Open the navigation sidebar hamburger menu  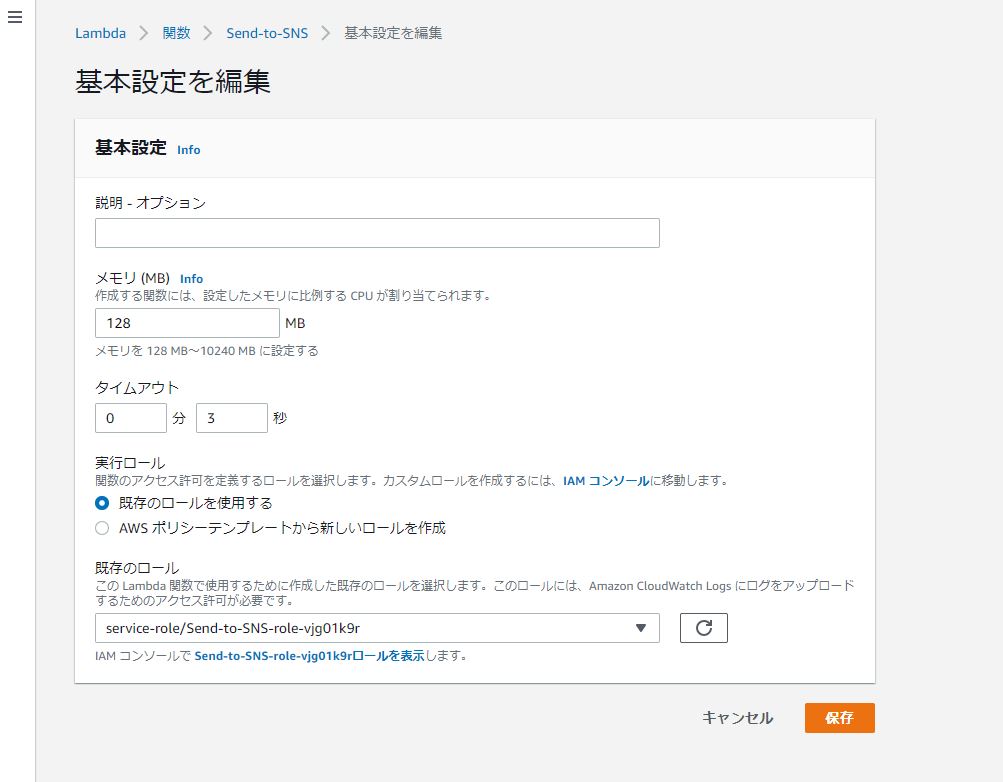point(14,17)
